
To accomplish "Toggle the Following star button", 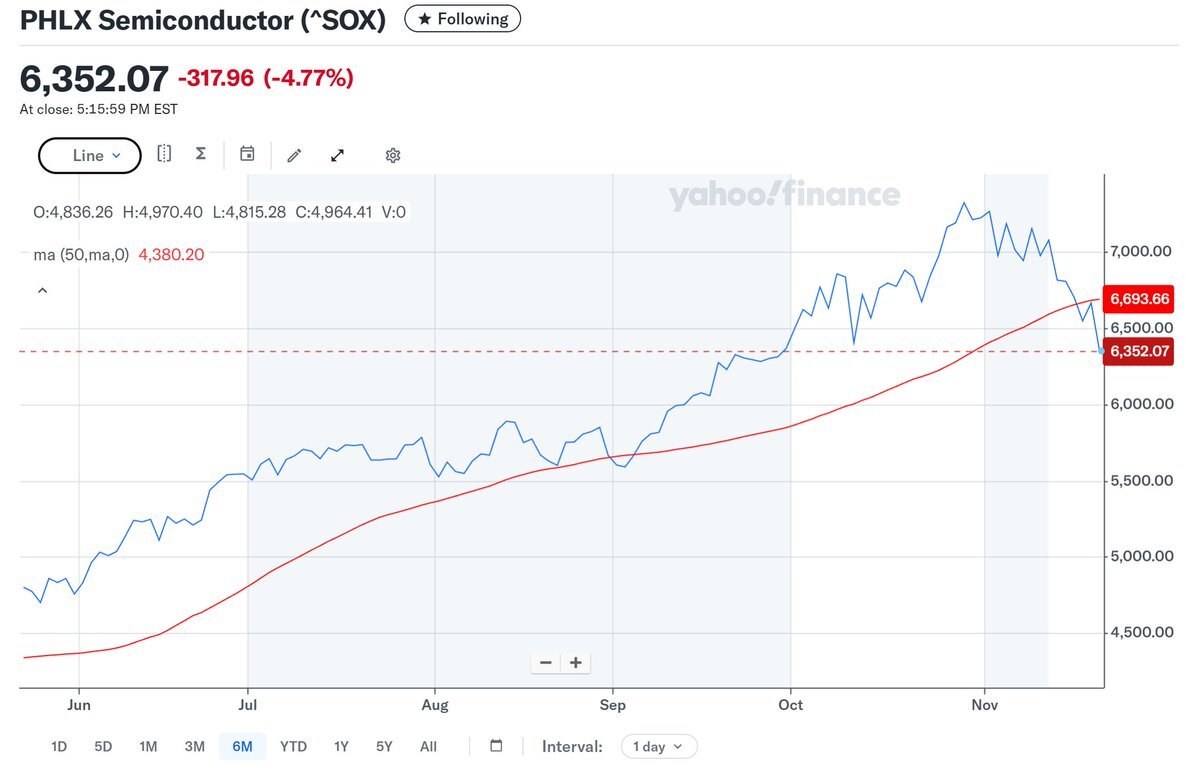I will [462, 19].
